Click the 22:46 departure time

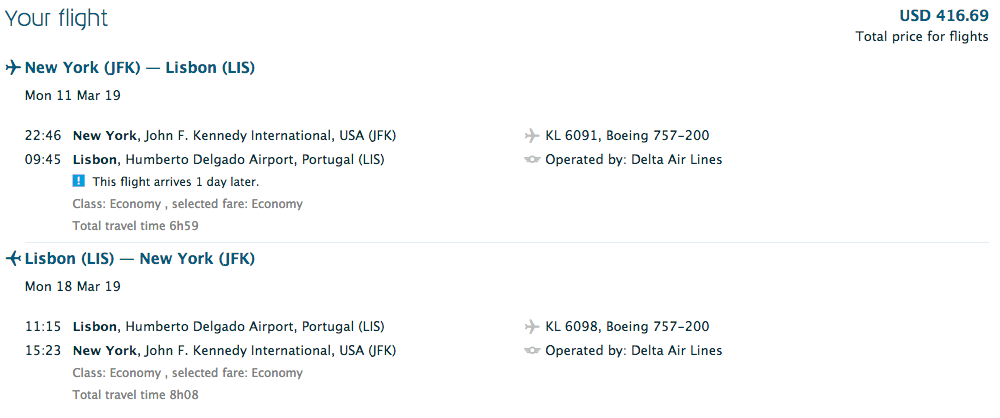click(x=42, y=136)
